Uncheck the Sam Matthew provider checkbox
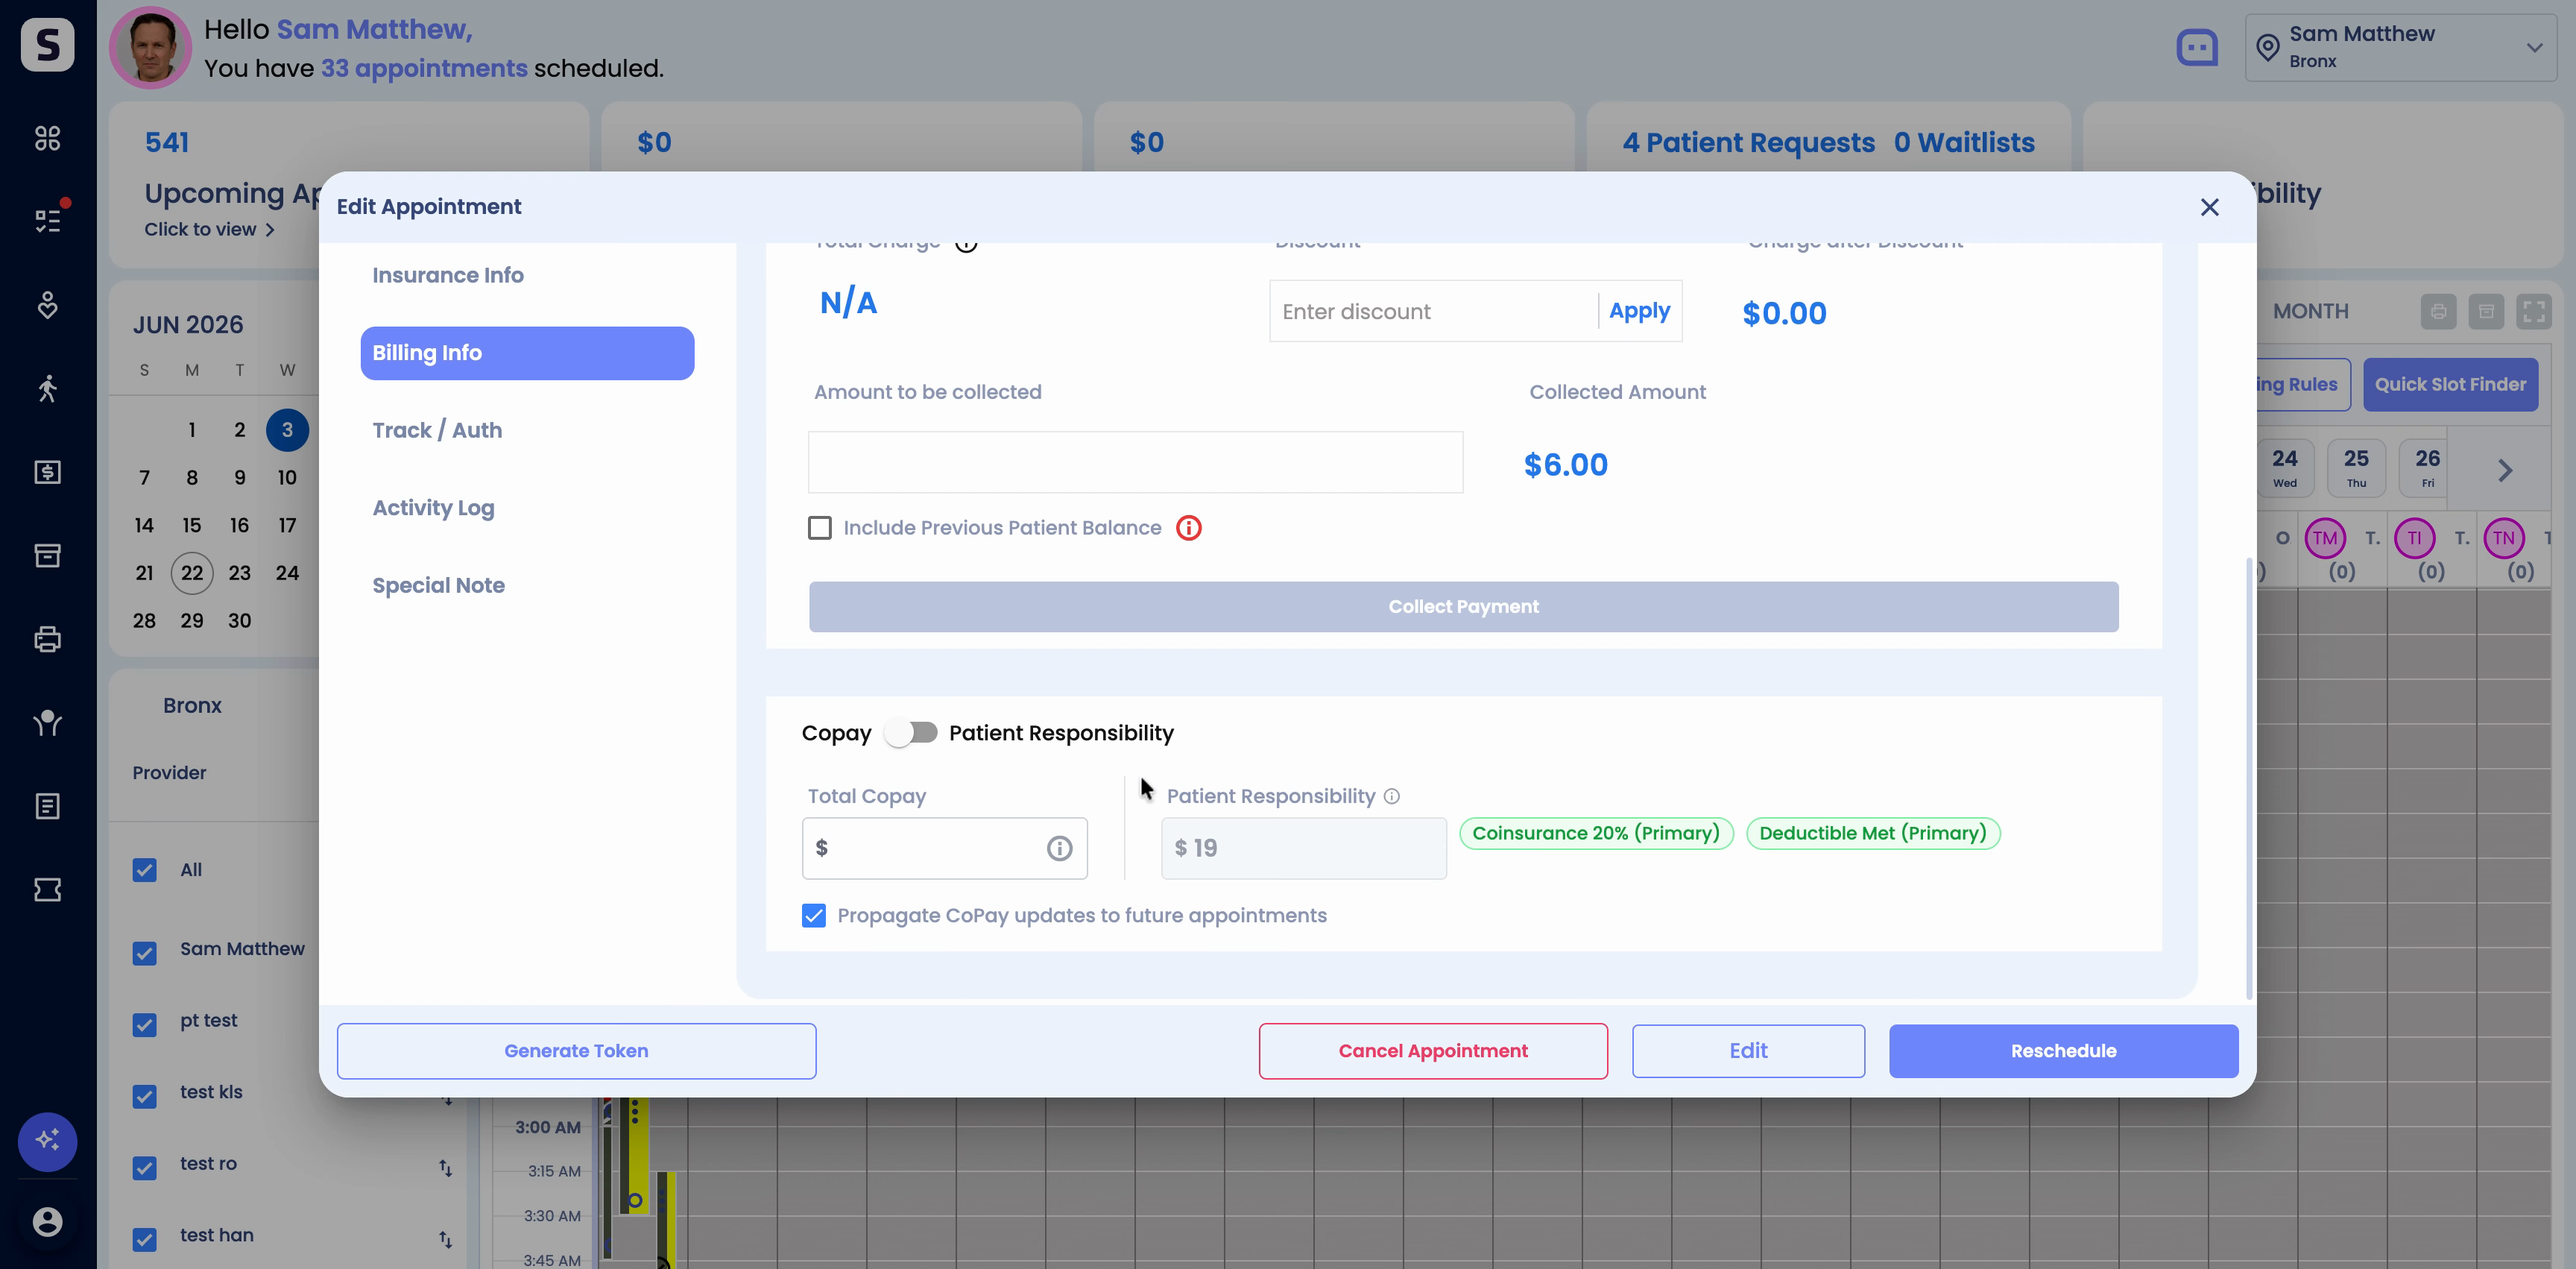 tap(144, 953)
